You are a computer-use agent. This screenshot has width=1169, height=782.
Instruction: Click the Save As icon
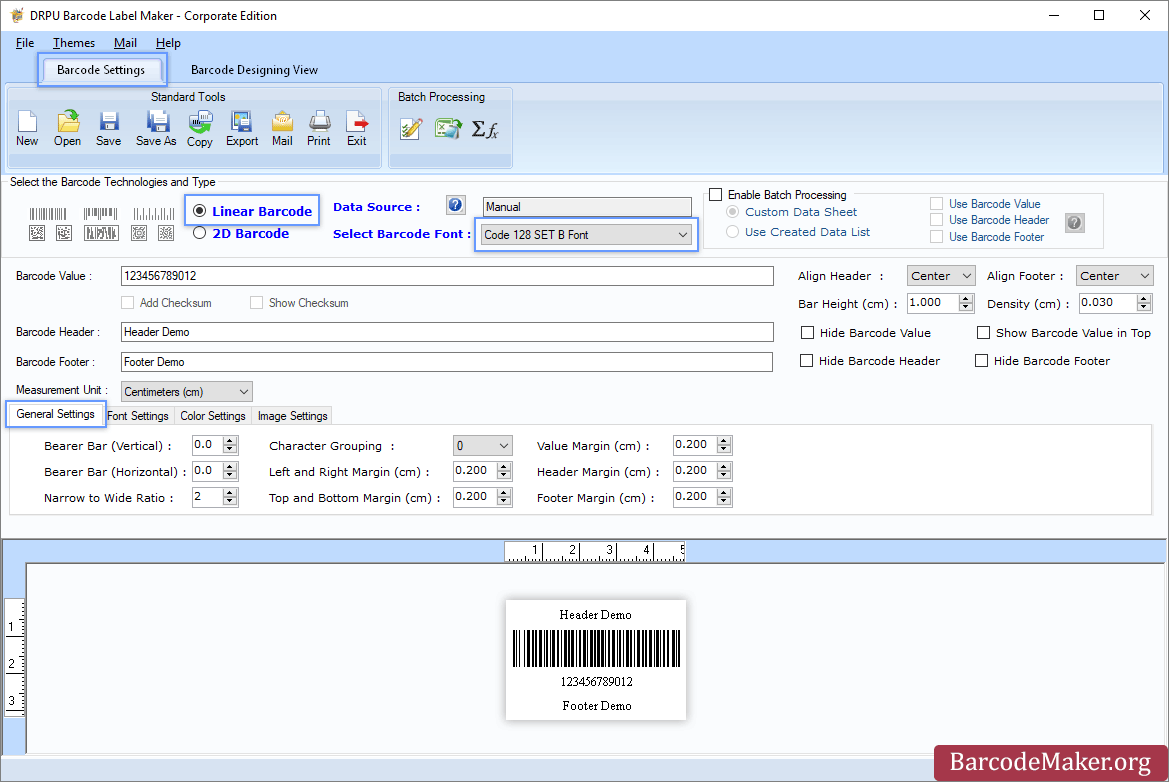coord(156,128)
